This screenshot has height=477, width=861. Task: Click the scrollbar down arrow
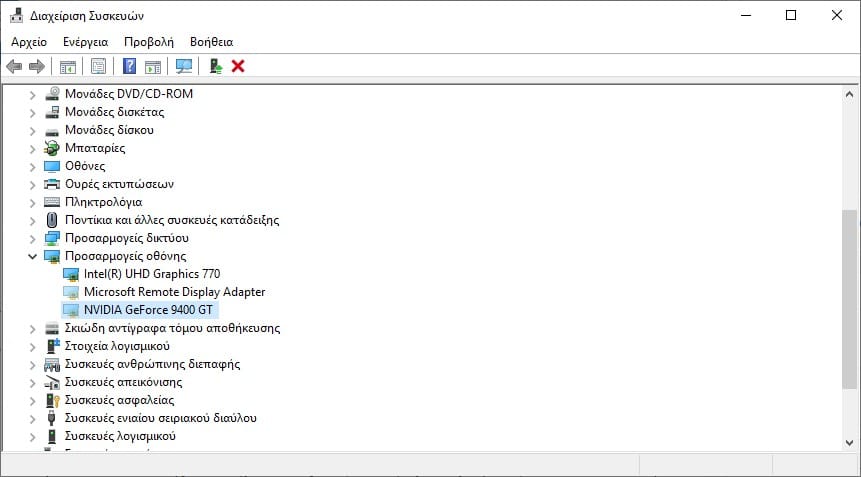pyautogui.click(x=849, y=443)
